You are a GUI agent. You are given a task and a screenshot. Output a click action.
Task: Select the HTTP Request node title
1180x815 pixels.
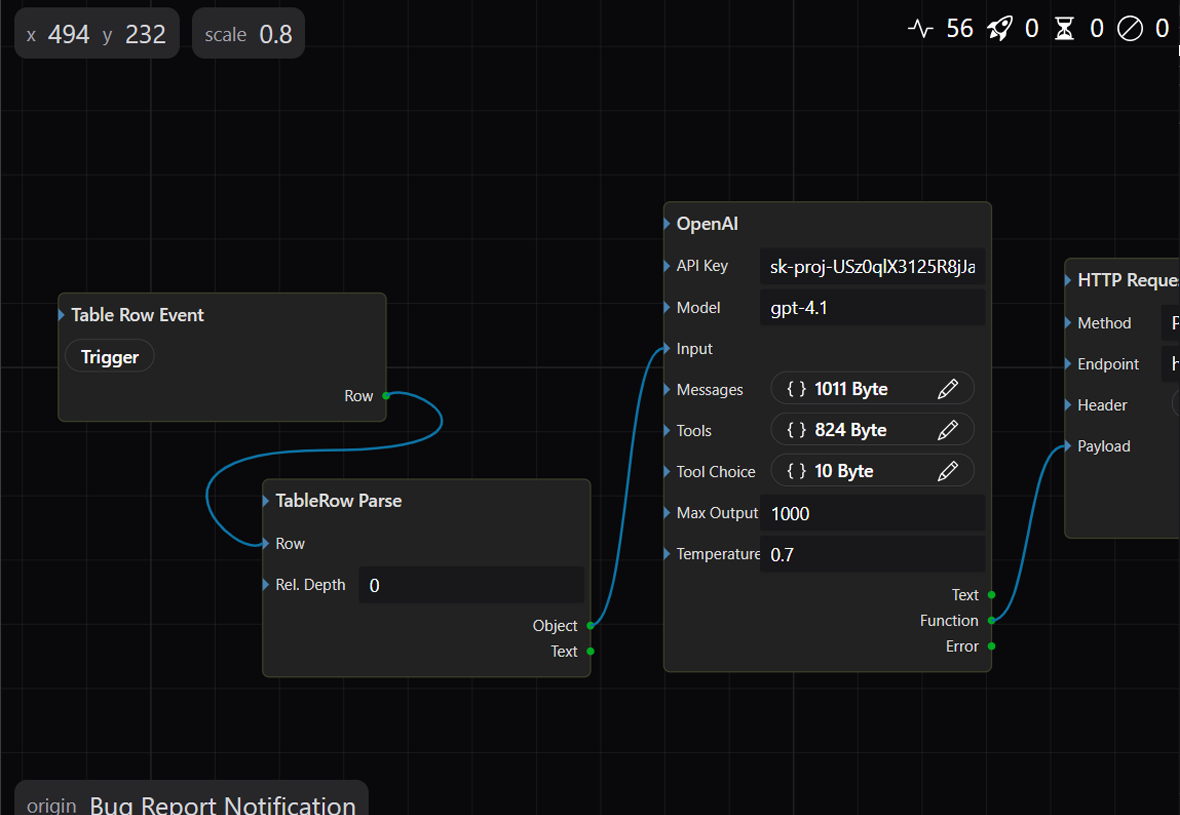click(1128, 280)
